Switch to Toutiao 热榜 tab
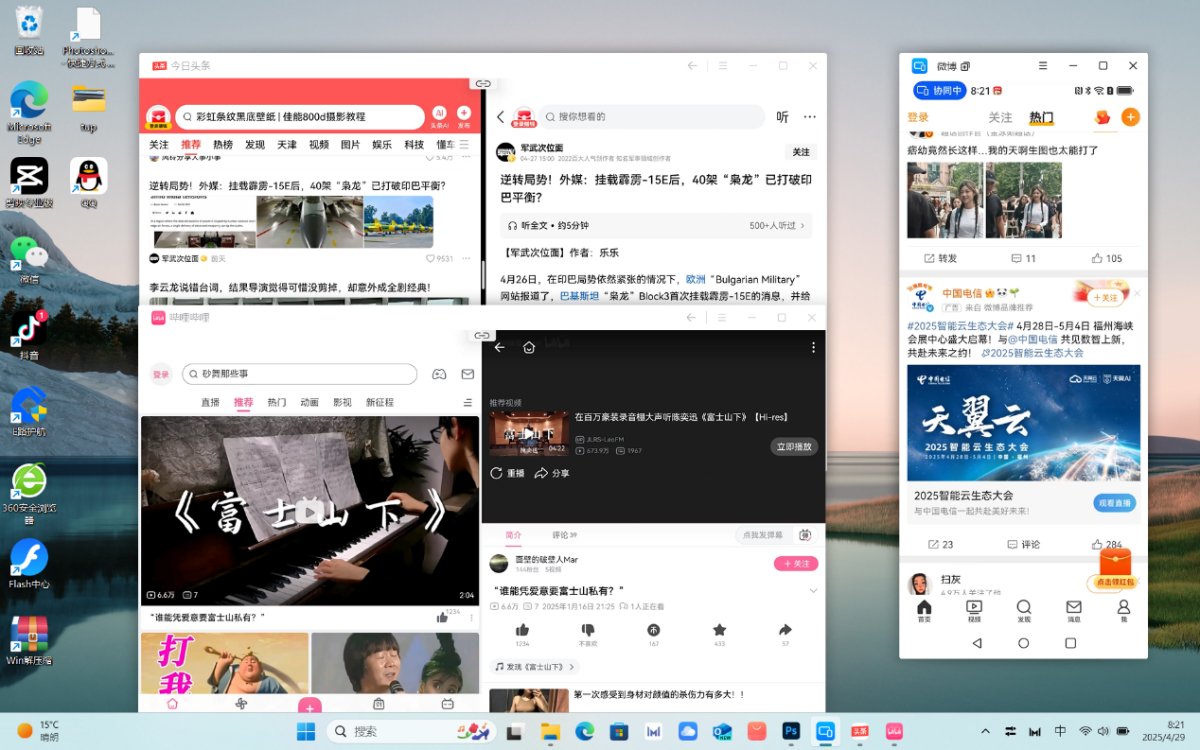Image resolution: width=1200 pixels, height=750 pixels. [x=223, y=145]
